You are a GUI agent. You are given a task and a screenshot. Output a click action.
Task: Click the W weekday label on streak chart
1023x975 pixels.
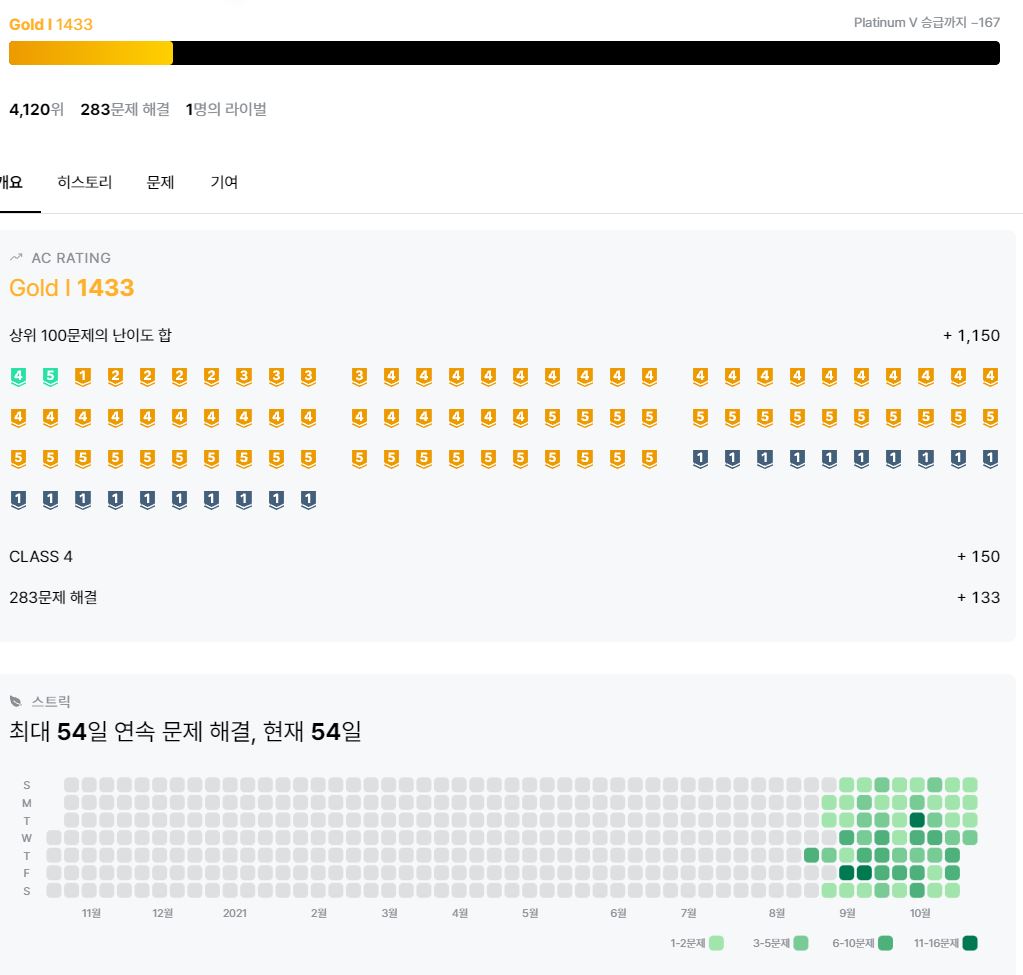[x=27, y=838]
